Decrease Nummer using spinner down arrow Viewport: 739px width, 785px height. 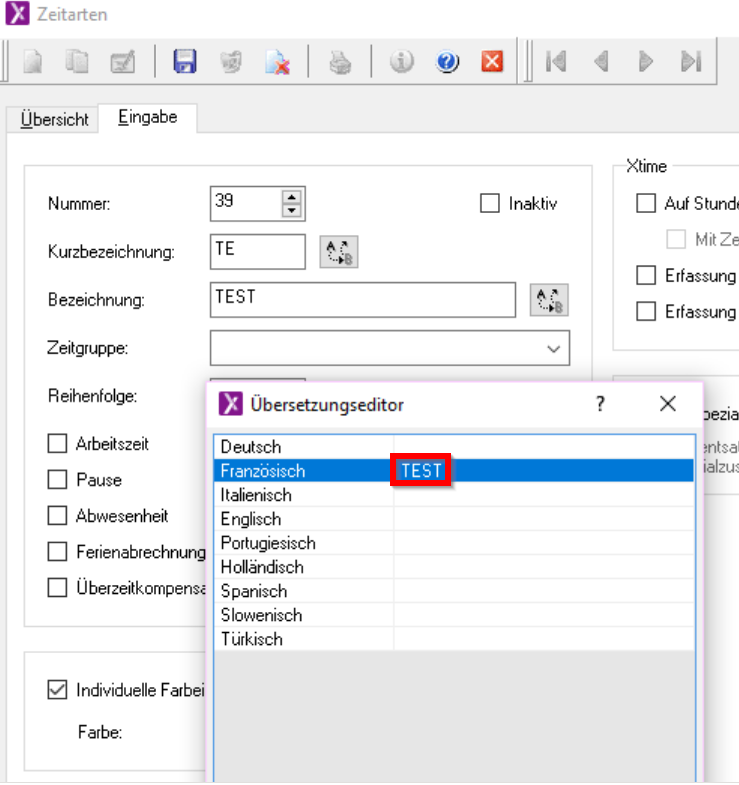(x=292, y=211)
